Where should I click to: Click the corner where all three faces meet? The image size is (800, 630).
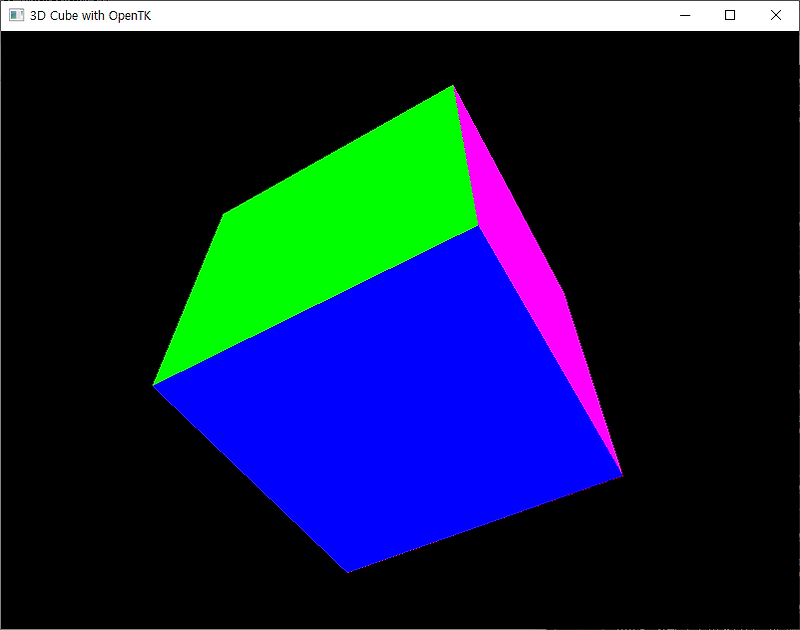[x=478, y=228]
